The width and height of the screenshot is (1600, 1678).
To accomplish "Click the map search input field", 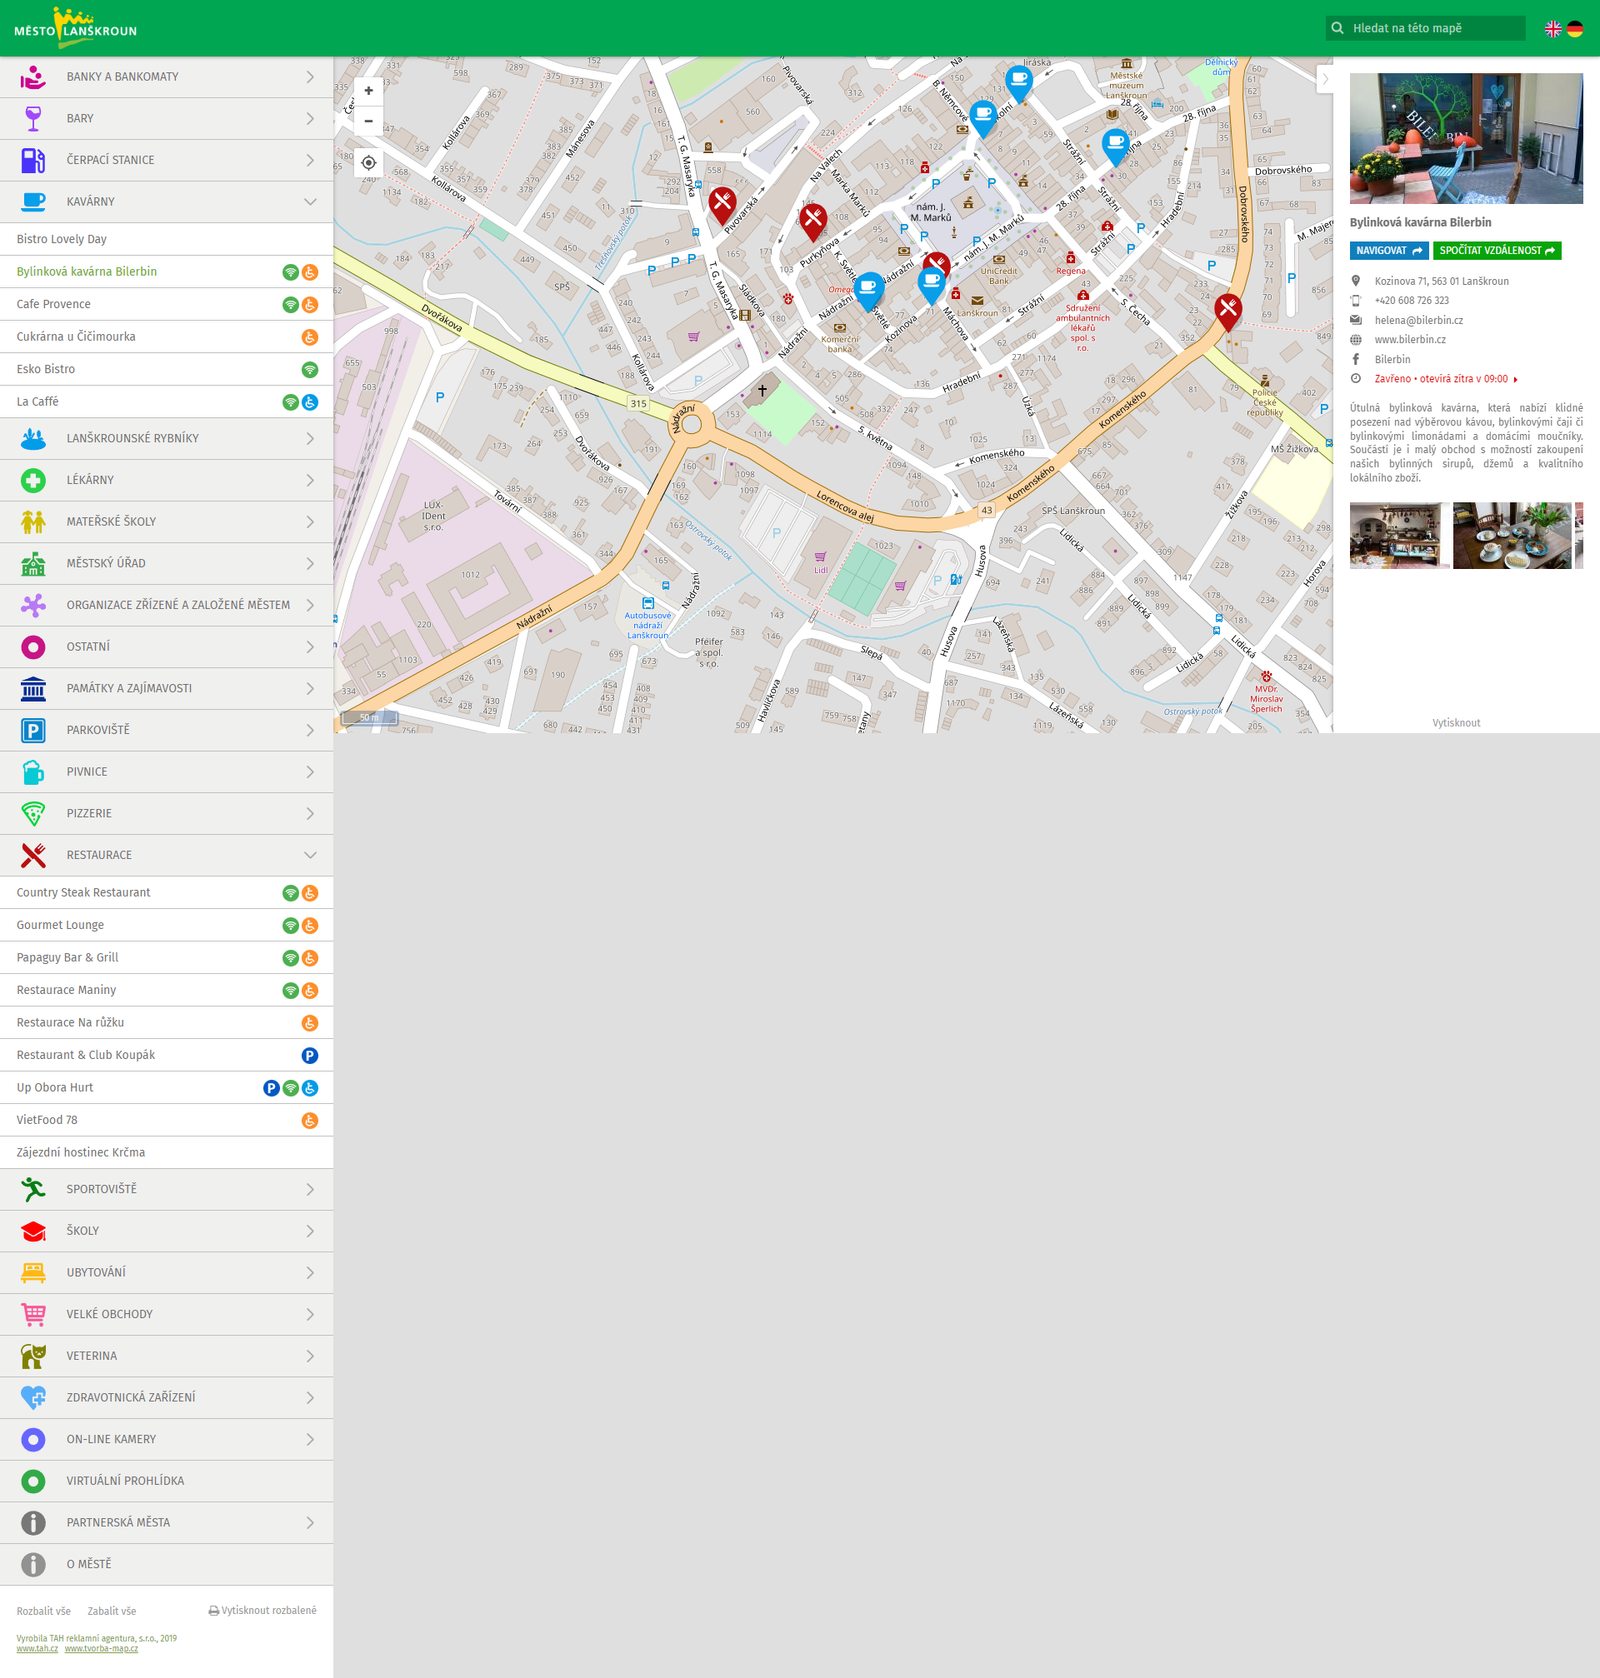I will click(x=1434, y=29).
